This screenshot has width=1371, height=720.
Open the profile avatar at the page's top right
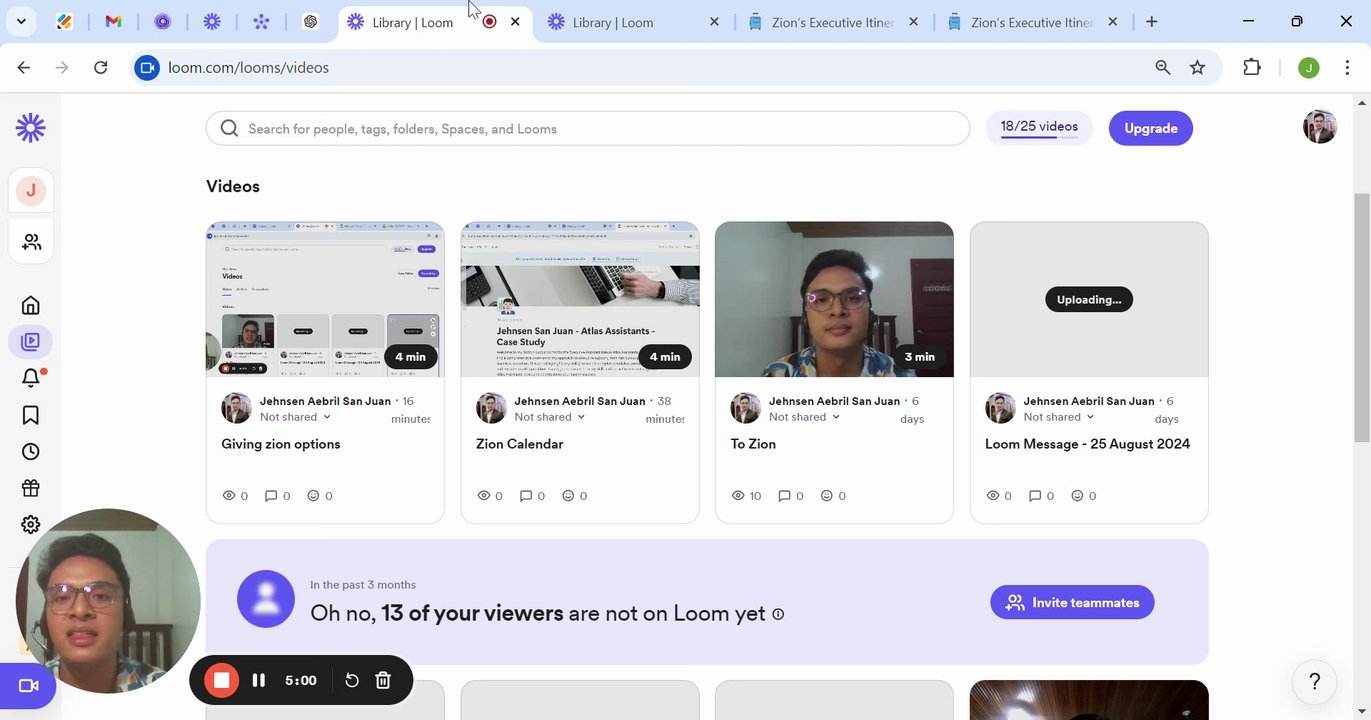pos(1320,127)
